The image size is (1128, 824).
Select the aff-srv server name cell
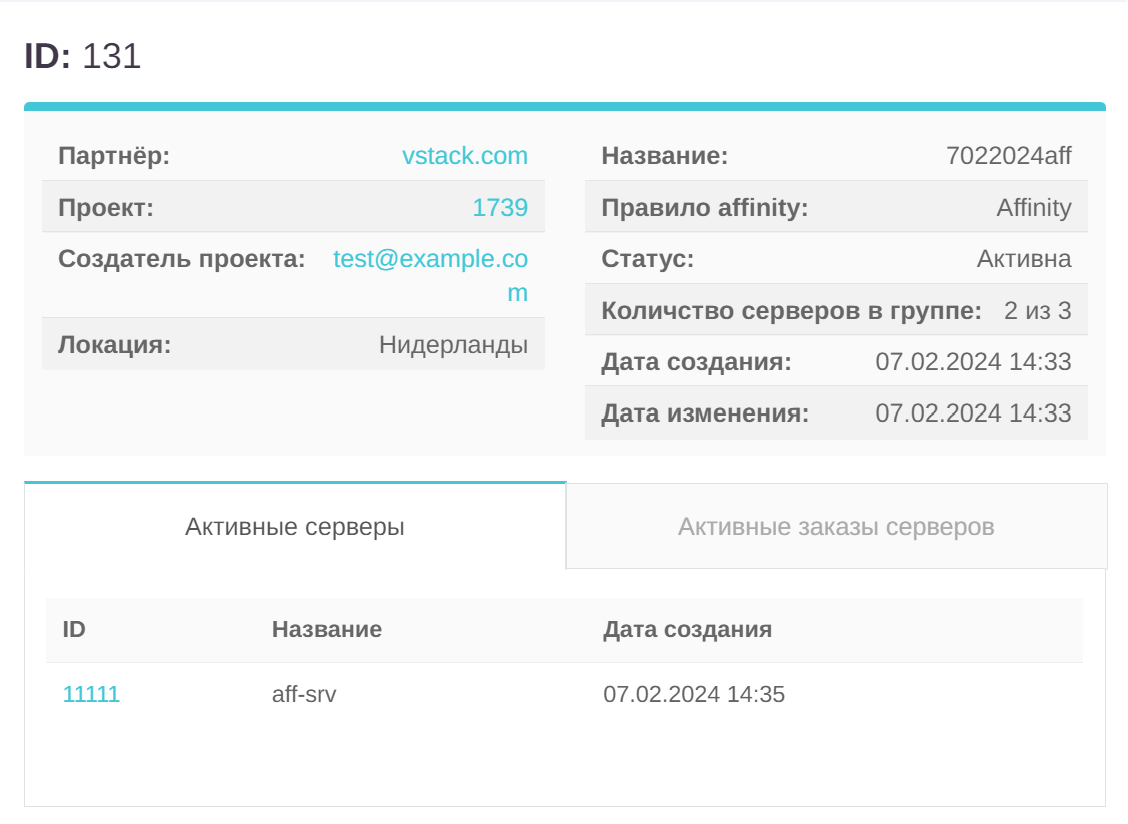(304, 694)
